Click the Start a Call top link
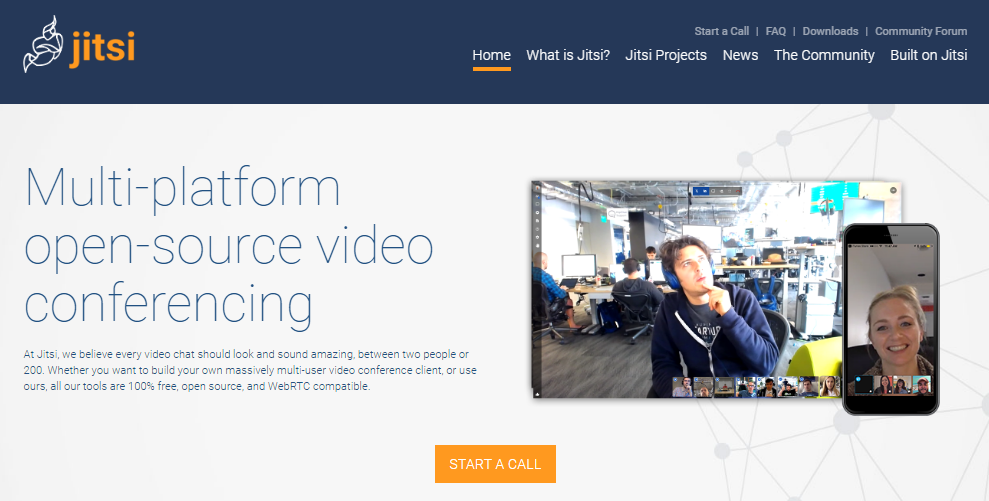 721,31
